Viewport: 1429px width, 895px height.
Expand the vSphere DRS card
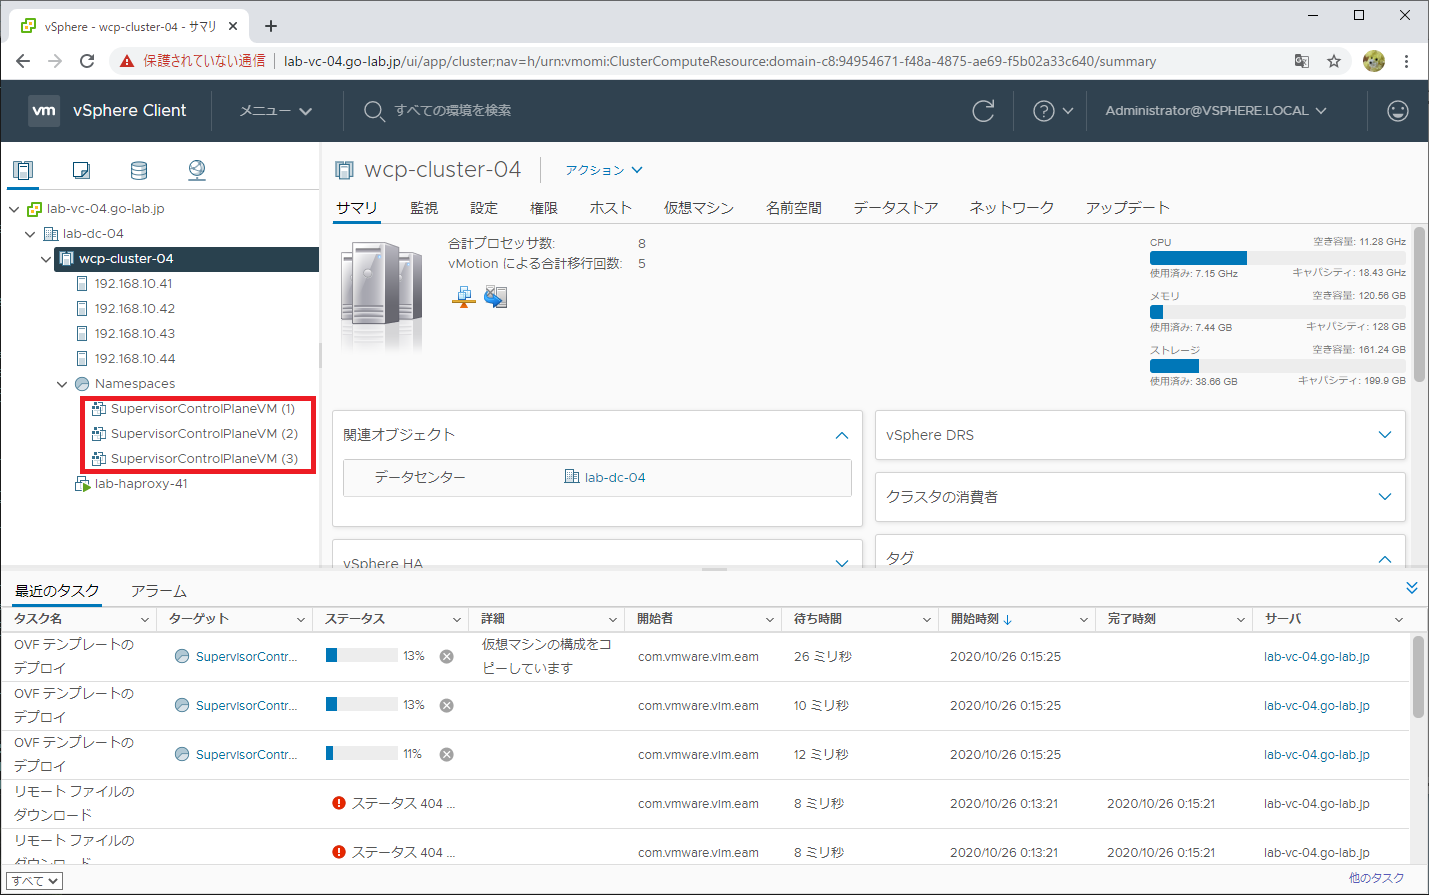pyautogui.click(x=1385, y=435)
